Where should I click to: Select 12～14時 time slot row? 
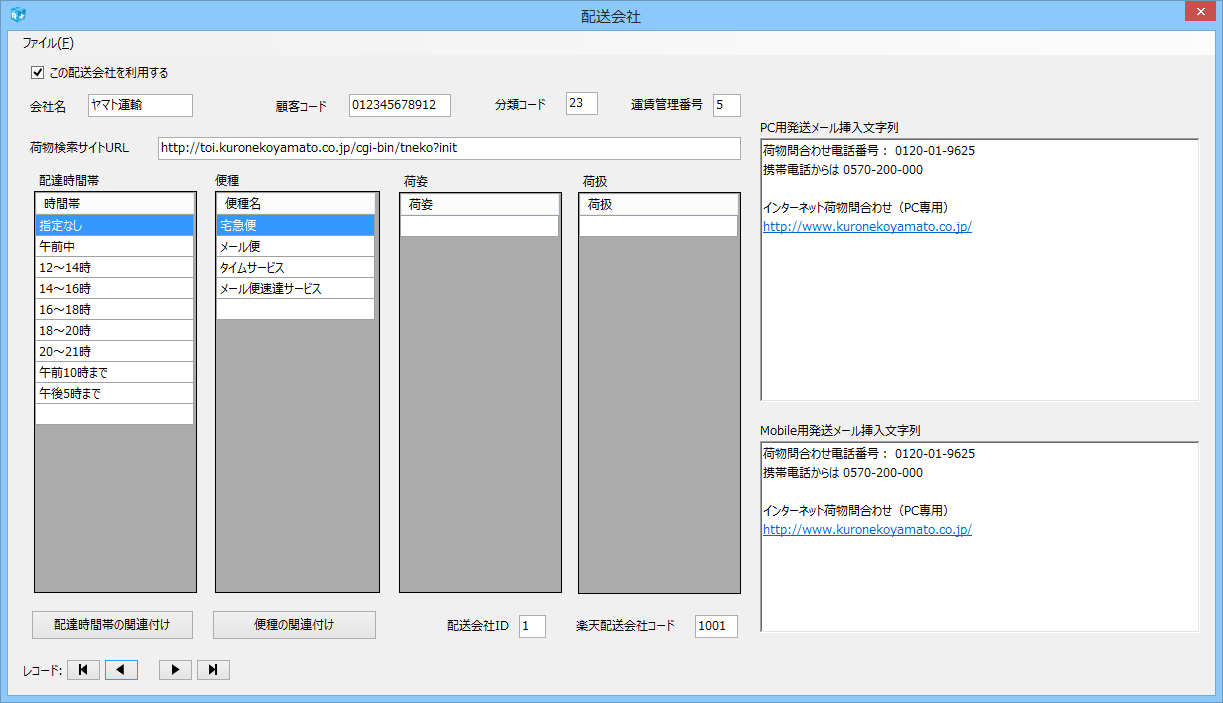pyautogui.click(x=114, y=268)
